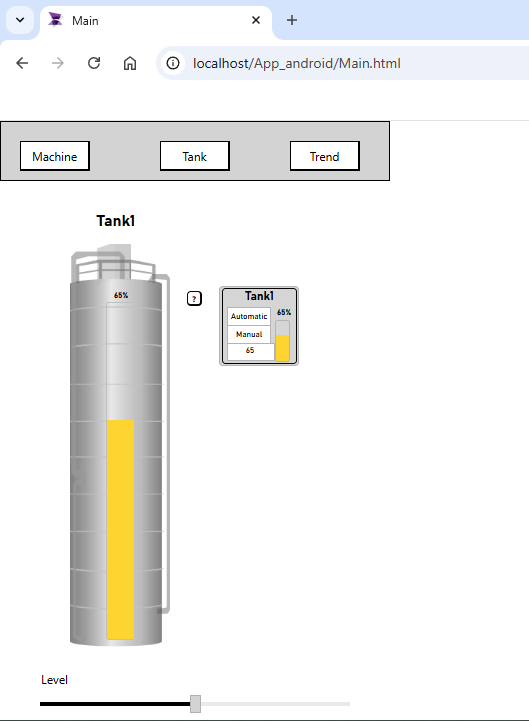The image size is (529, 721).
Task: Open the Tank page
Action: coord(195,156)
